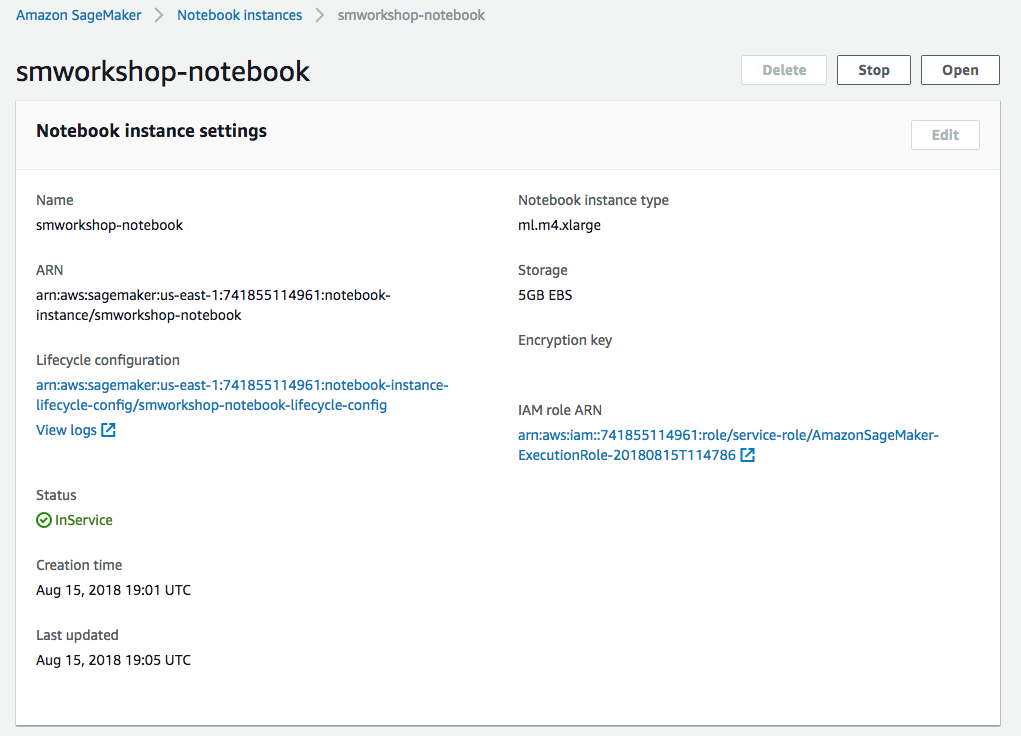Viewport: 1021px width, 736px height.
Task: Click the Notebook instance type label
Action: tap(593, 200)
